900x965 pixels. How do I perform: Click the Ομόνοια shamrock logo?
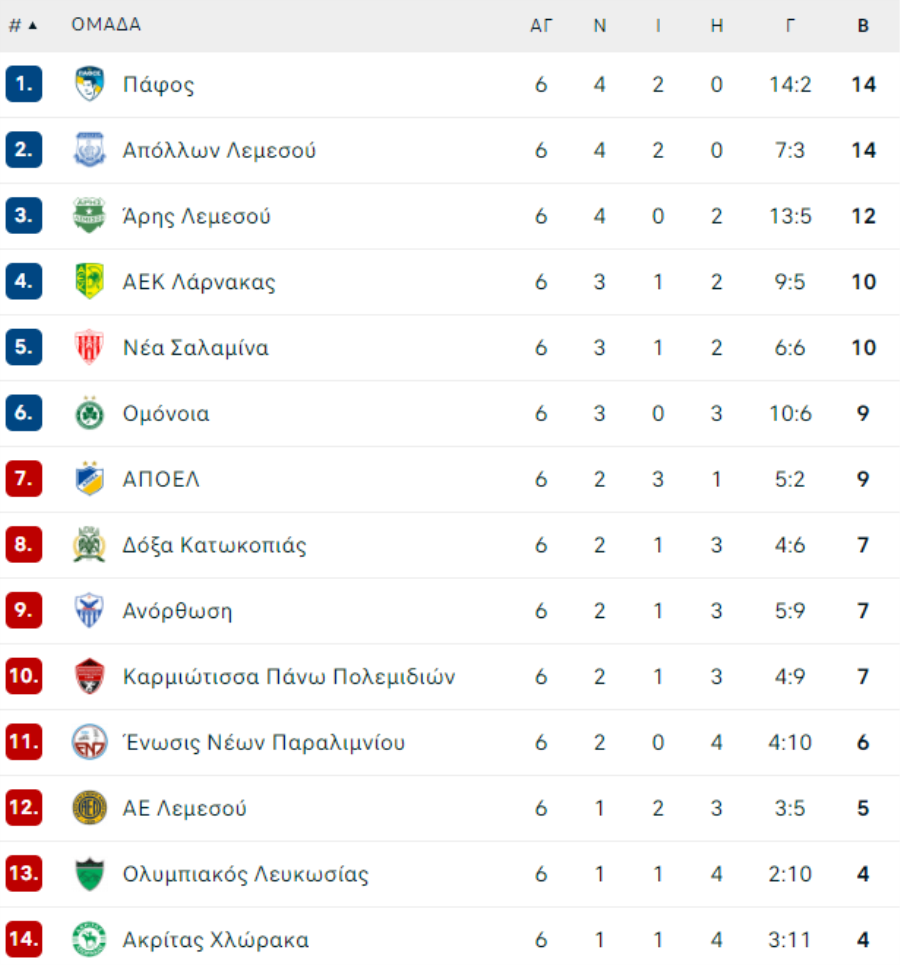tap(89, 413)
